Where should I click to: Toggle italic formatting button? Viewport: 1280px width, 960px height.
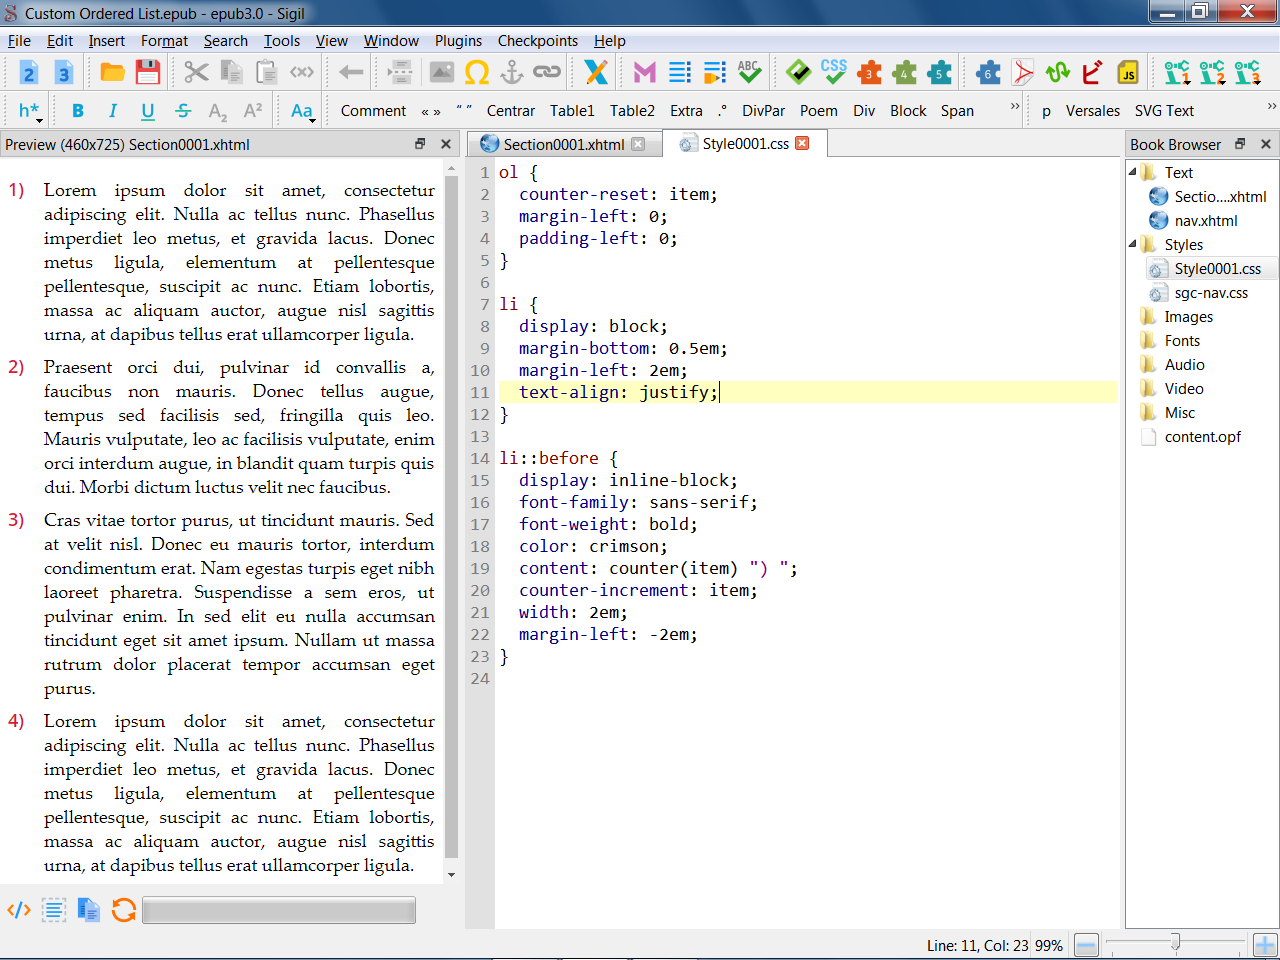coord(113,111)
